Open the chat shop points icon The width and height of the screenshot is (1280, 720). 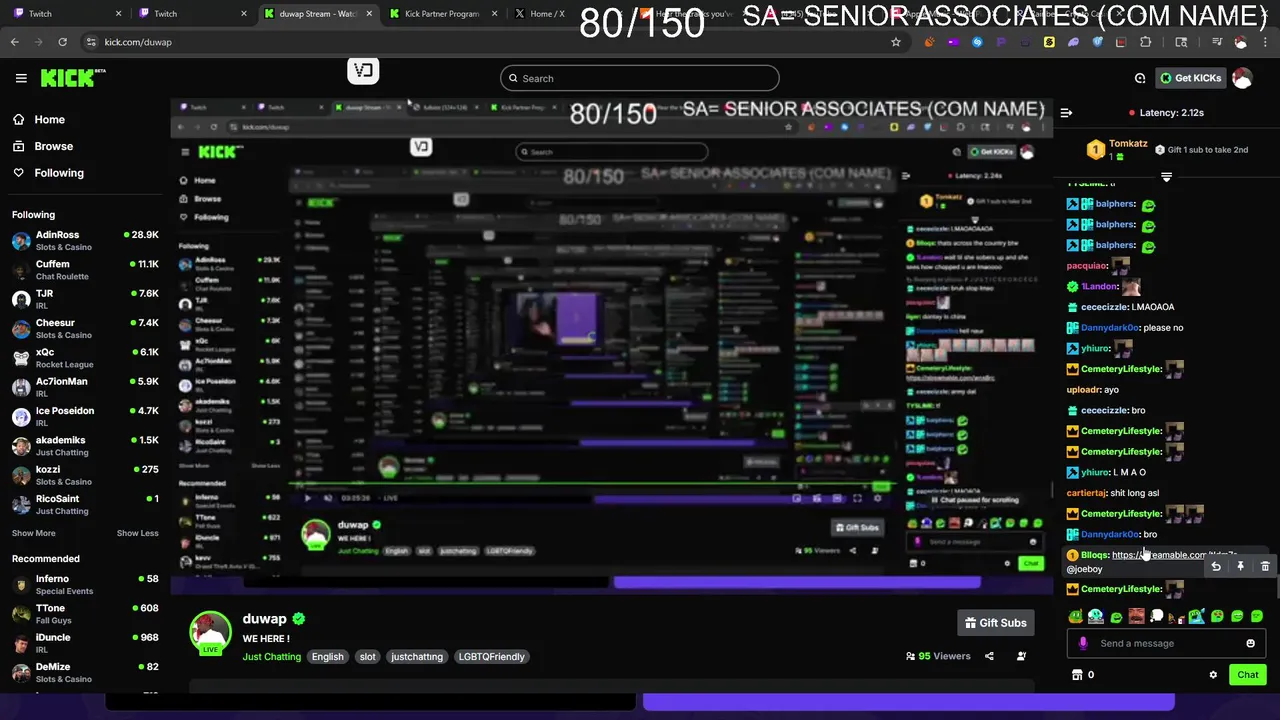pyautogui.click(x=1077, y=675)
